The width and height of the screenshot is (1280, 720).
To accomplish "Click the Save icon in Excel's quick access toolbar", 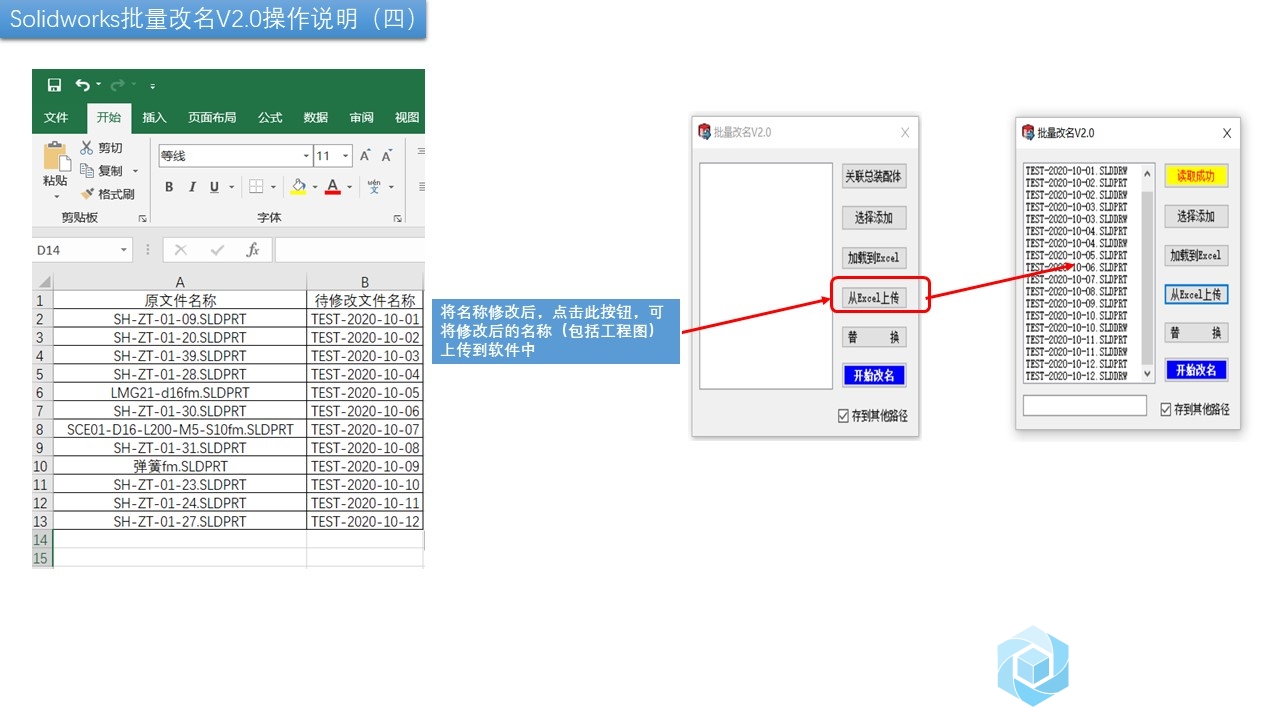I will click(54, 86).
